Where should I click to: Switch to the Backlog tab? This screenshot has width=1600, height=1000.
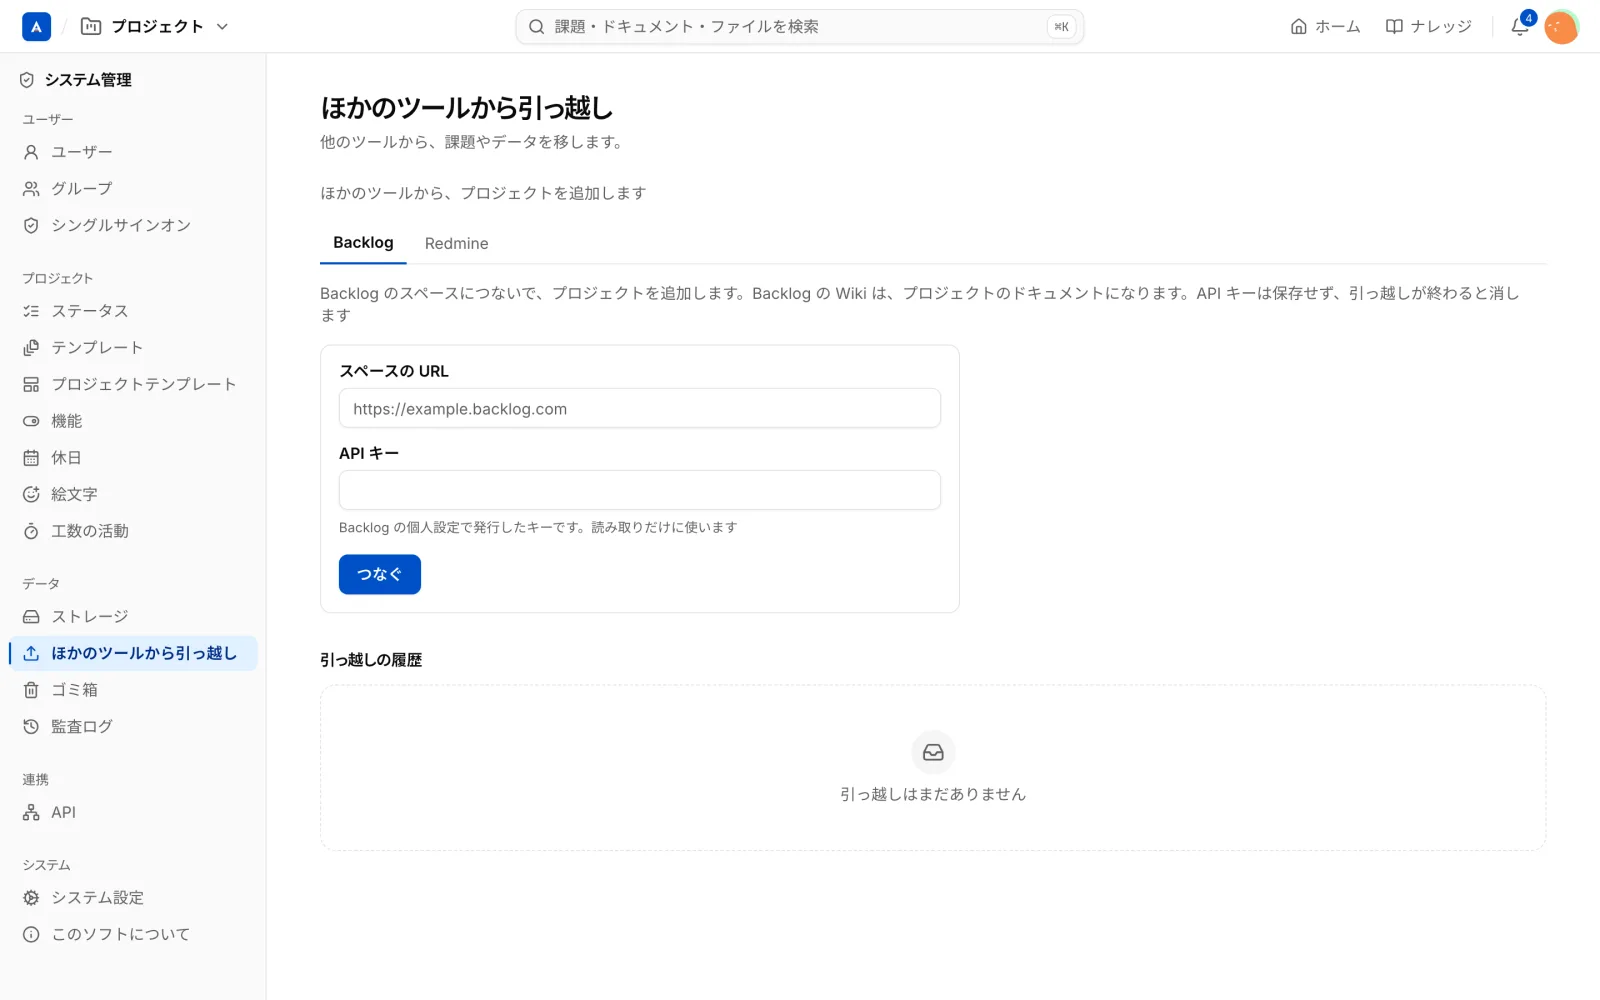(x=363, y=243)
